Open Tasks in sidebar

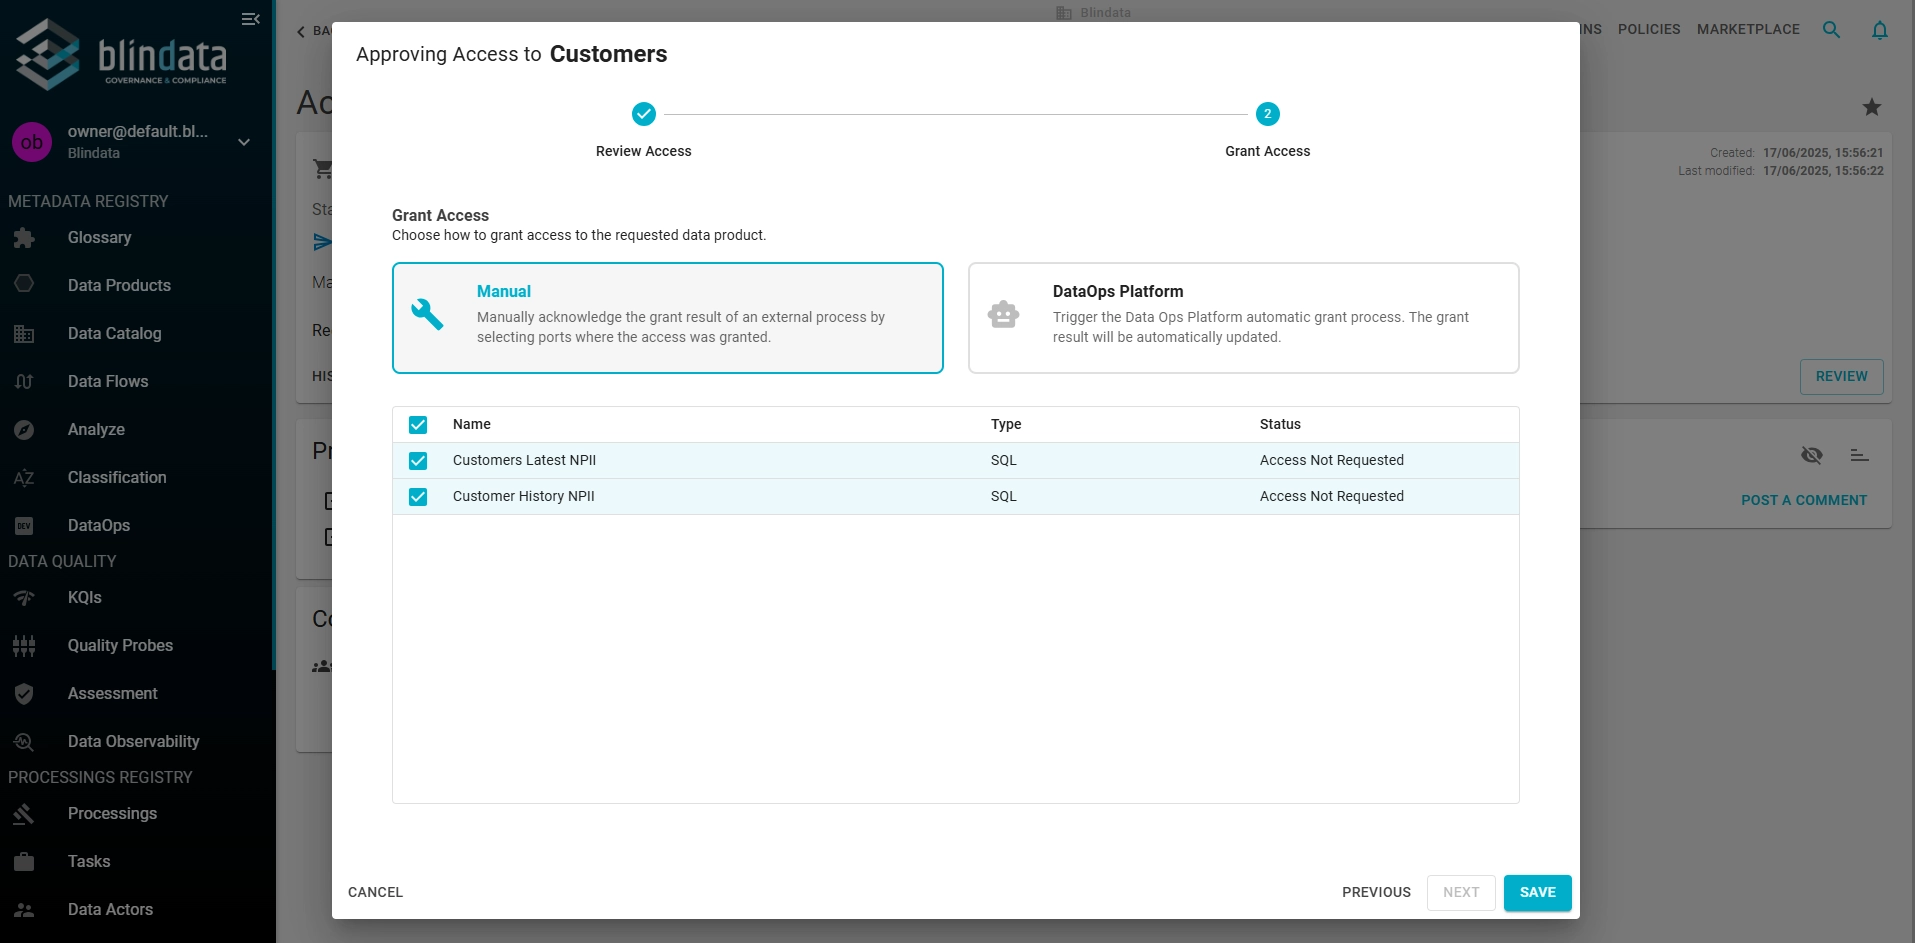[89, 862]
